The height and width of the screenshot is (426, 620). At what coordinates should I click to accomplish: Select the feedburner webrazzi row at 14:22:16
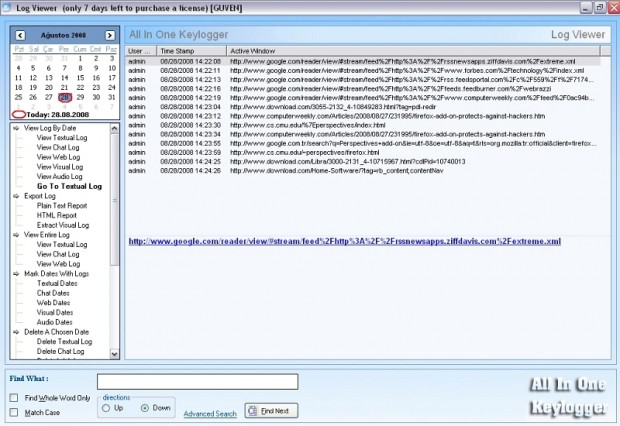[x=363, y=89]
